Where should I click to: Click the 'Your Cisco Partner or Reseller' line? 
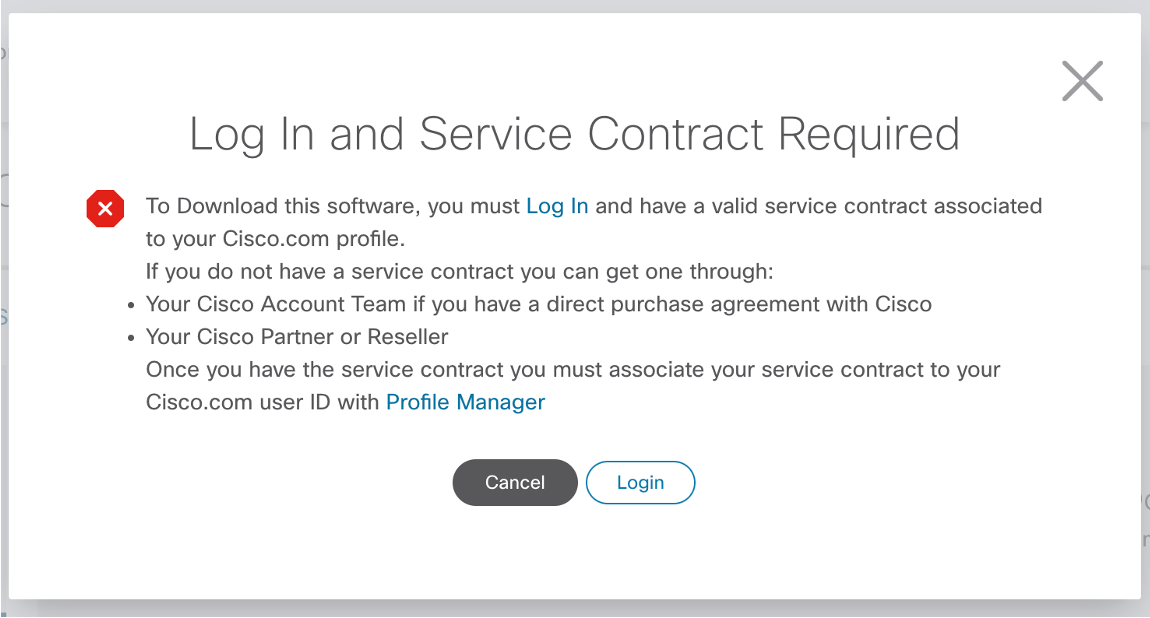(x=296, y=336)
